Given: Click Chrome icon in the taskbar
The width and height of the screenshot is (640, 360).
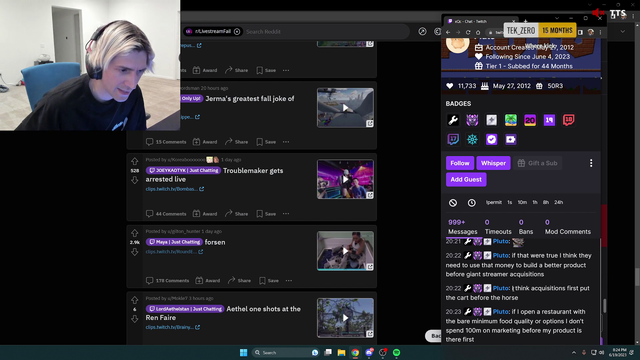Looking at the screenshot, I should (355, 352).
